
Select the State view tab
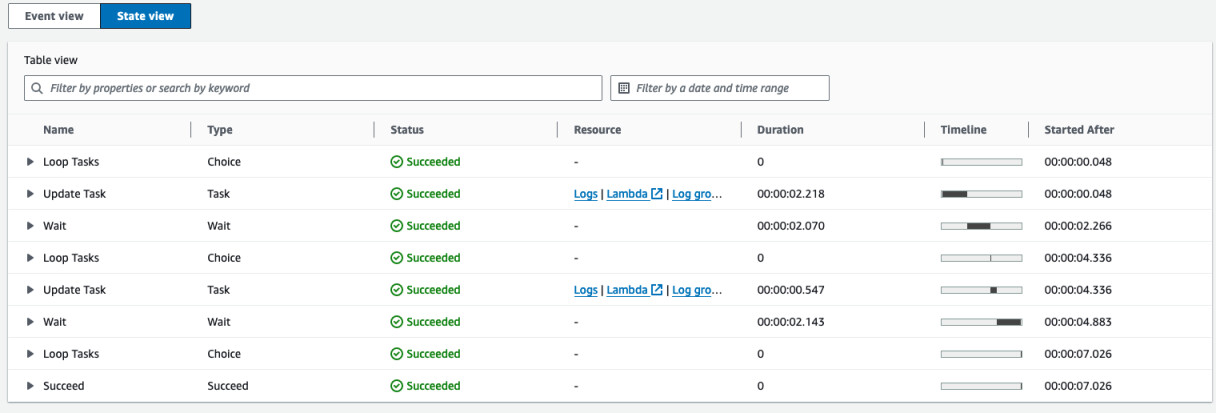[146, 16]
